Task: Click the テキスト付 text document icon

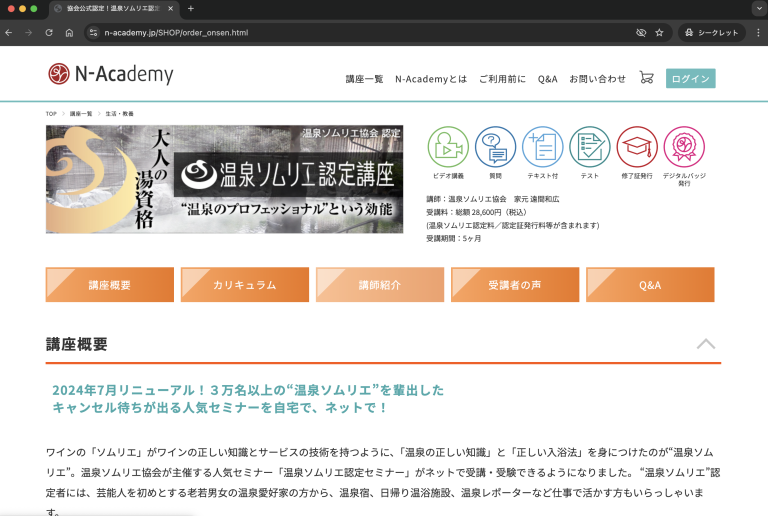Action: [542, 147]
